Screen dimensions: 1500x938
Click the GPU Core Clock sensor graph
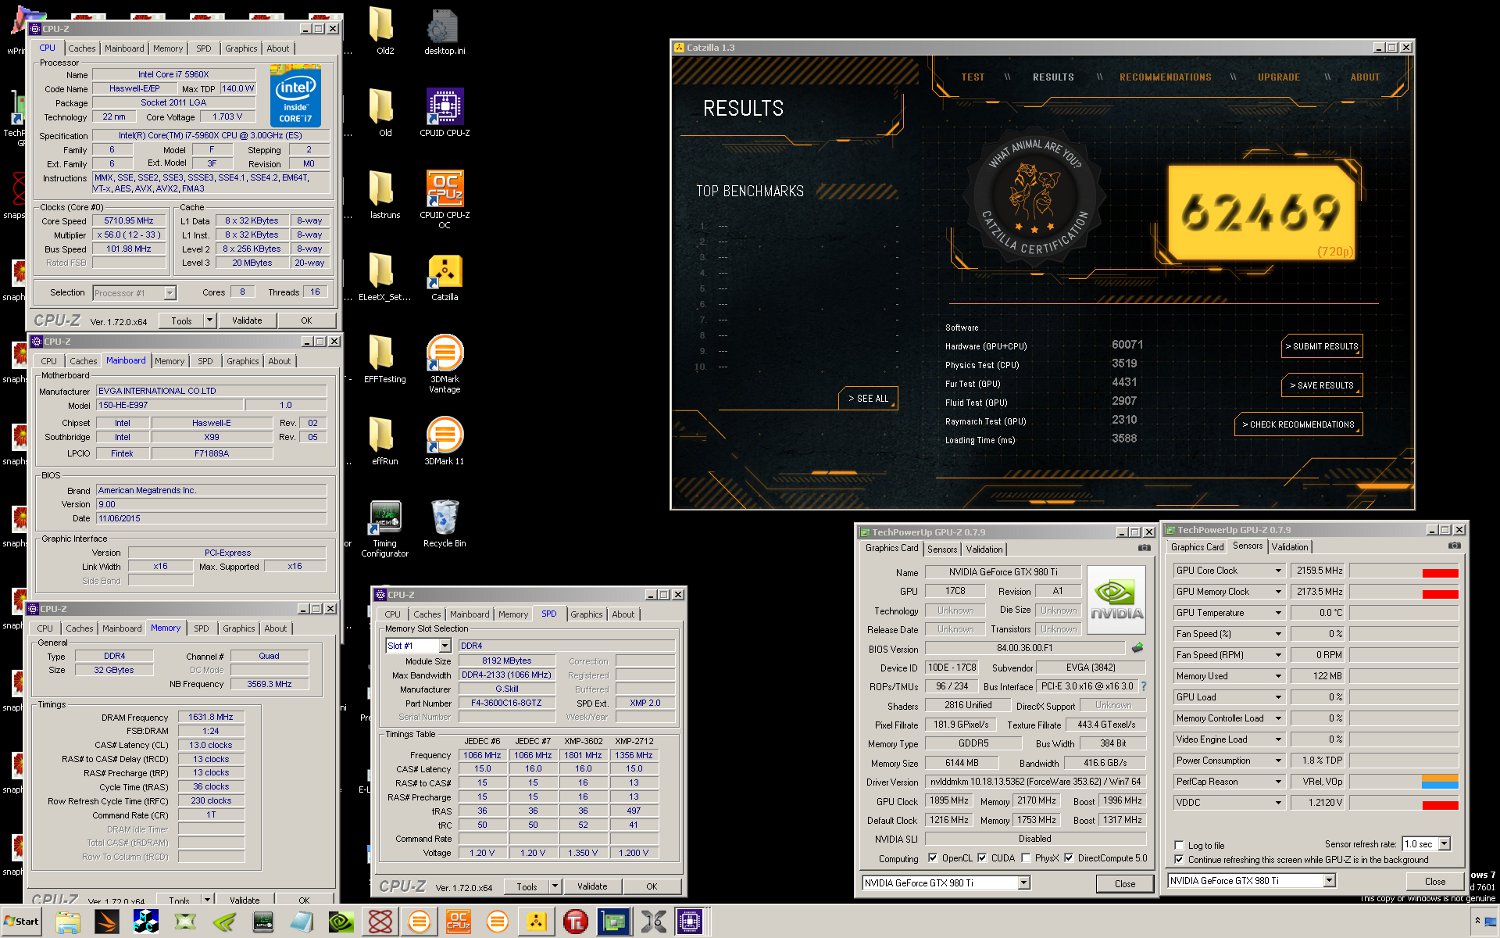[1404, 571]
